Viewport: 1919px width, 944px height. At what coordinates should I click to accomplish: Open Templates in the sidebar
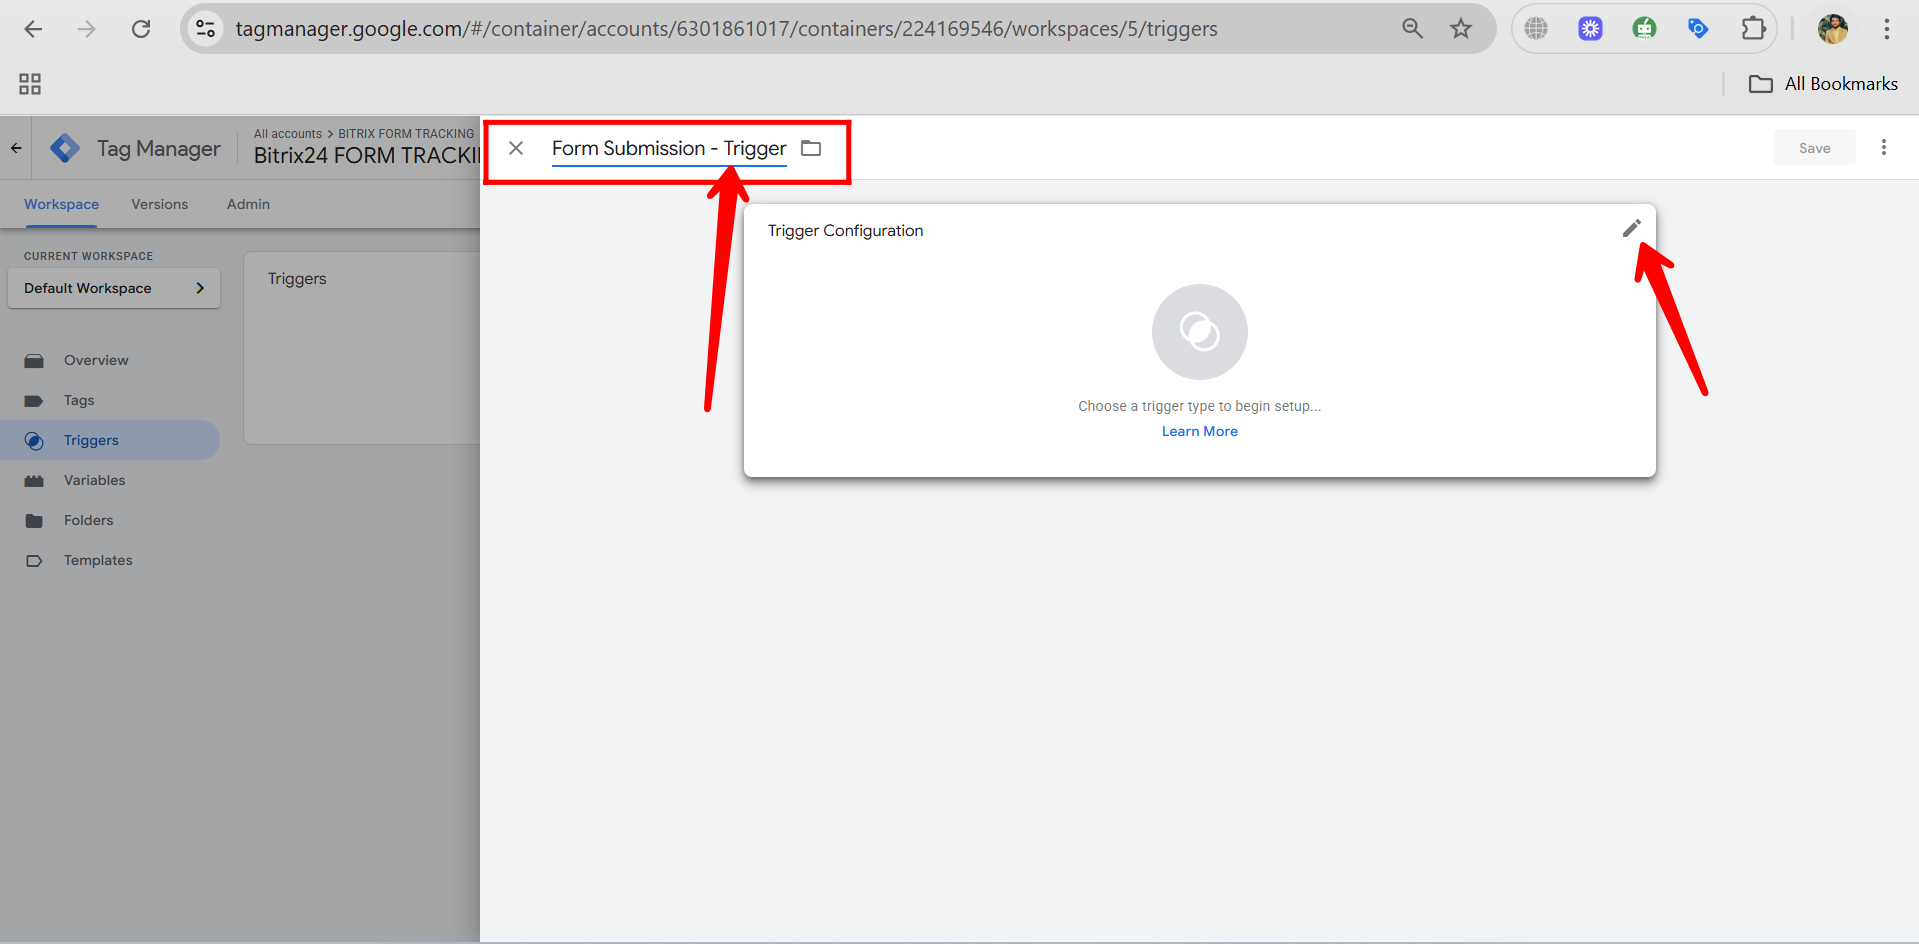98,560
